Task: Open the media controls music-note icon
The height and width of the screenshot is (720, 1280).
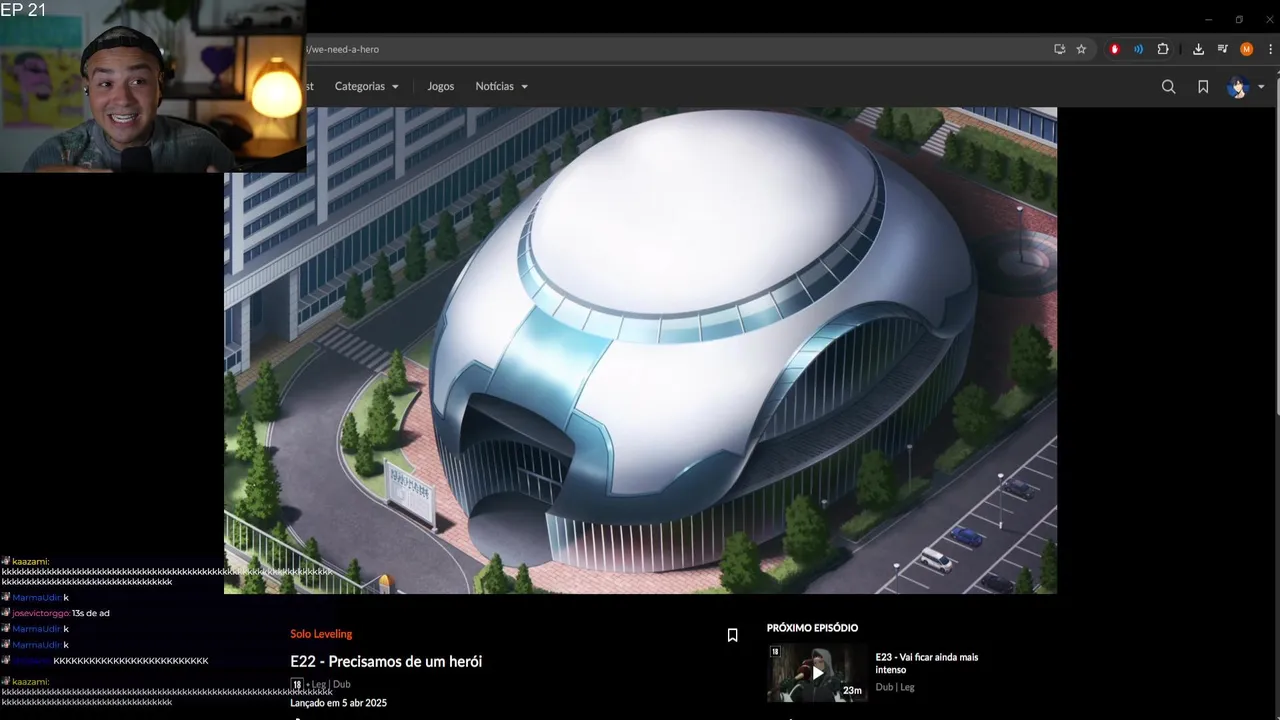Action: coord(1222,49)
